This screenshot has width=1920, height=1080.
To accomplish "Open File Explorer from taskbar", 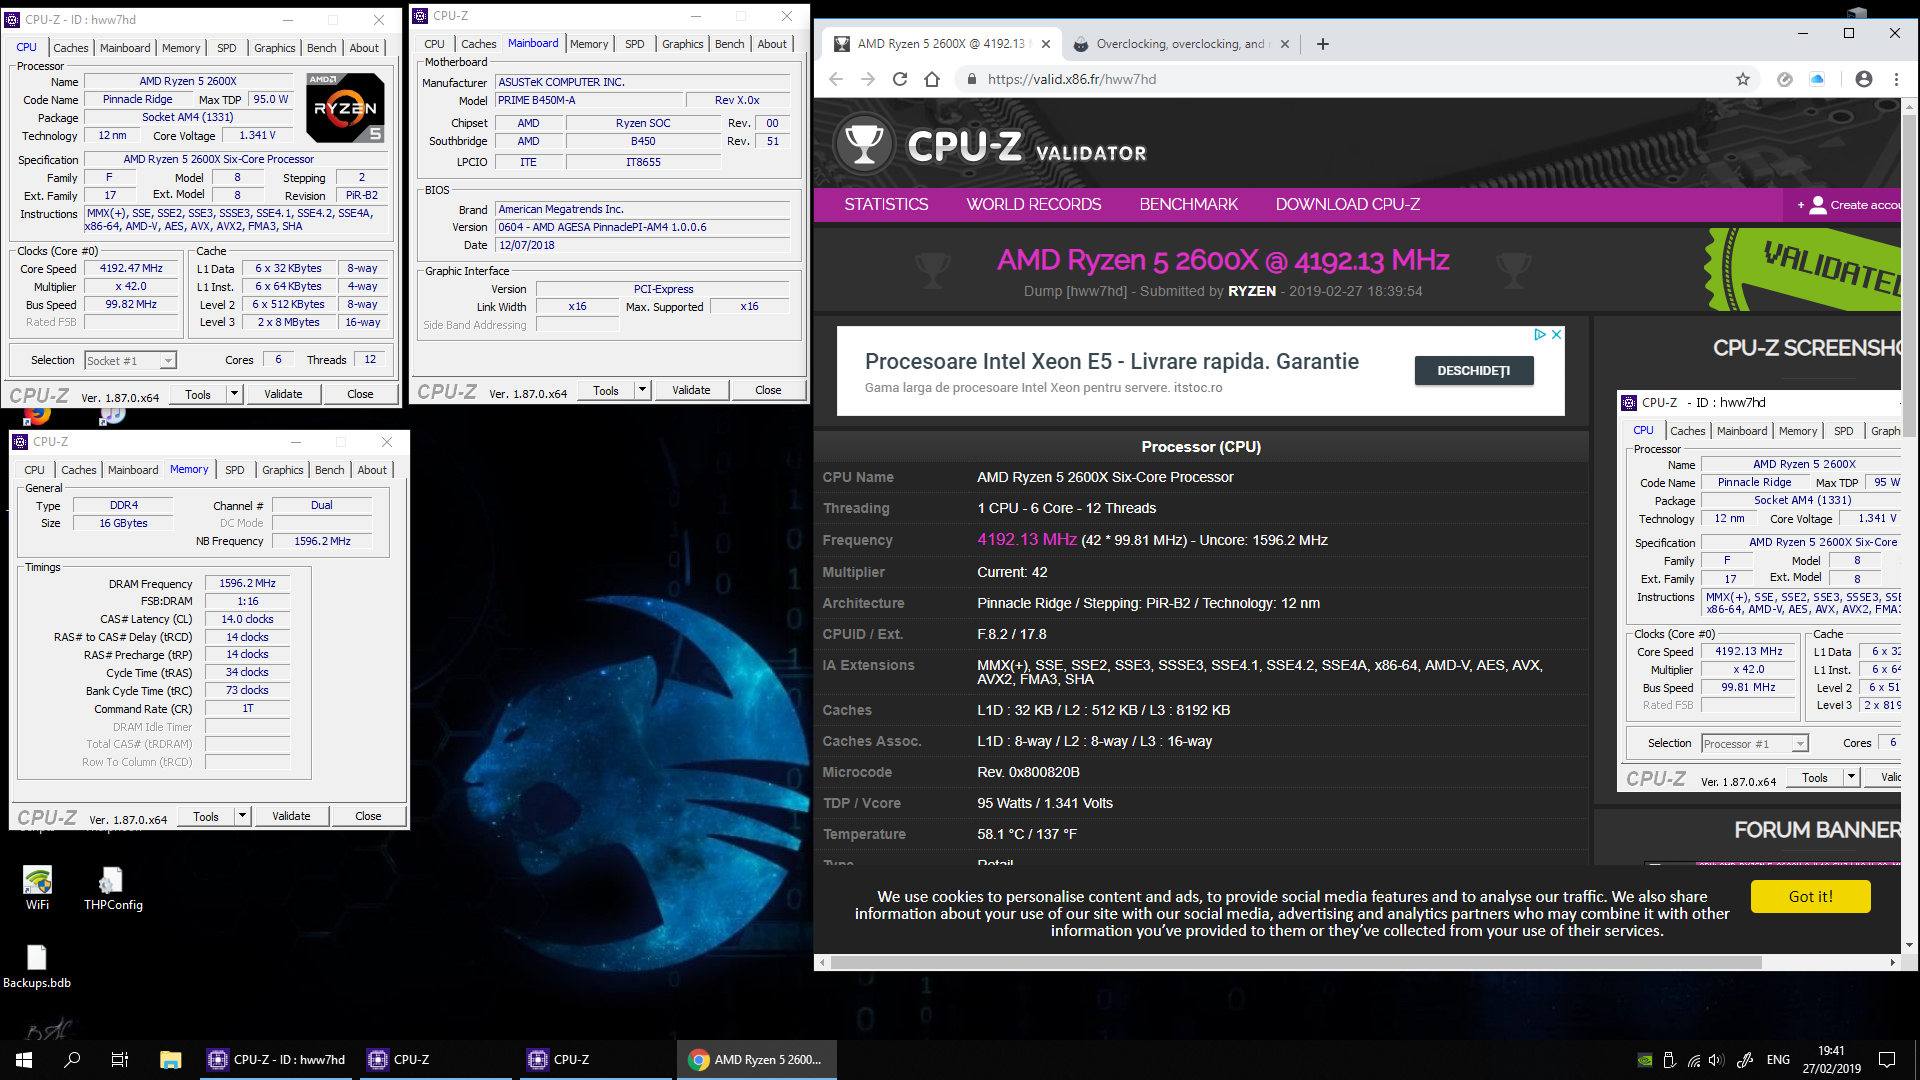I will click(170, 1060).
